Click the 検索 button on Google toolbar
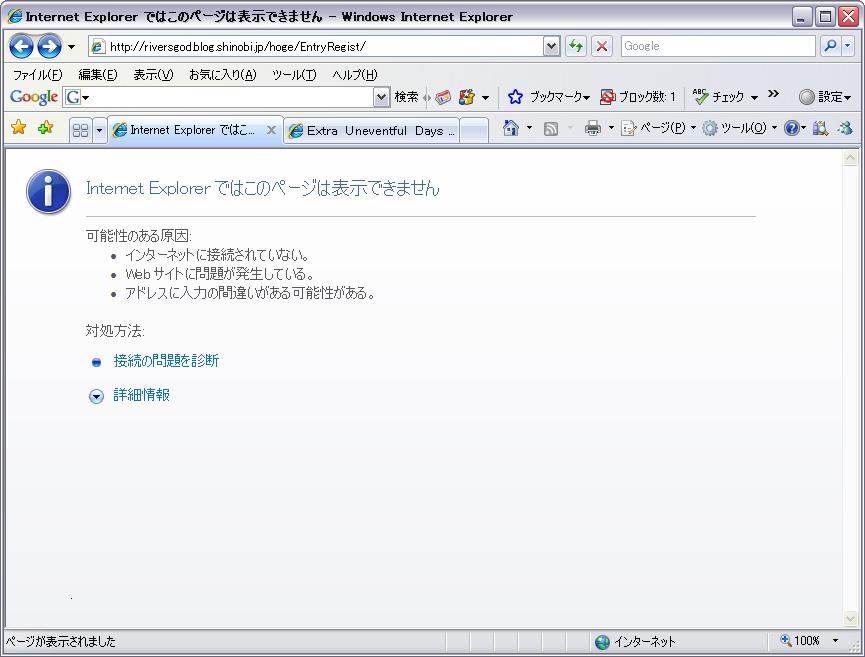The height and width of the screenshot is (657, 865). (406, 97)
